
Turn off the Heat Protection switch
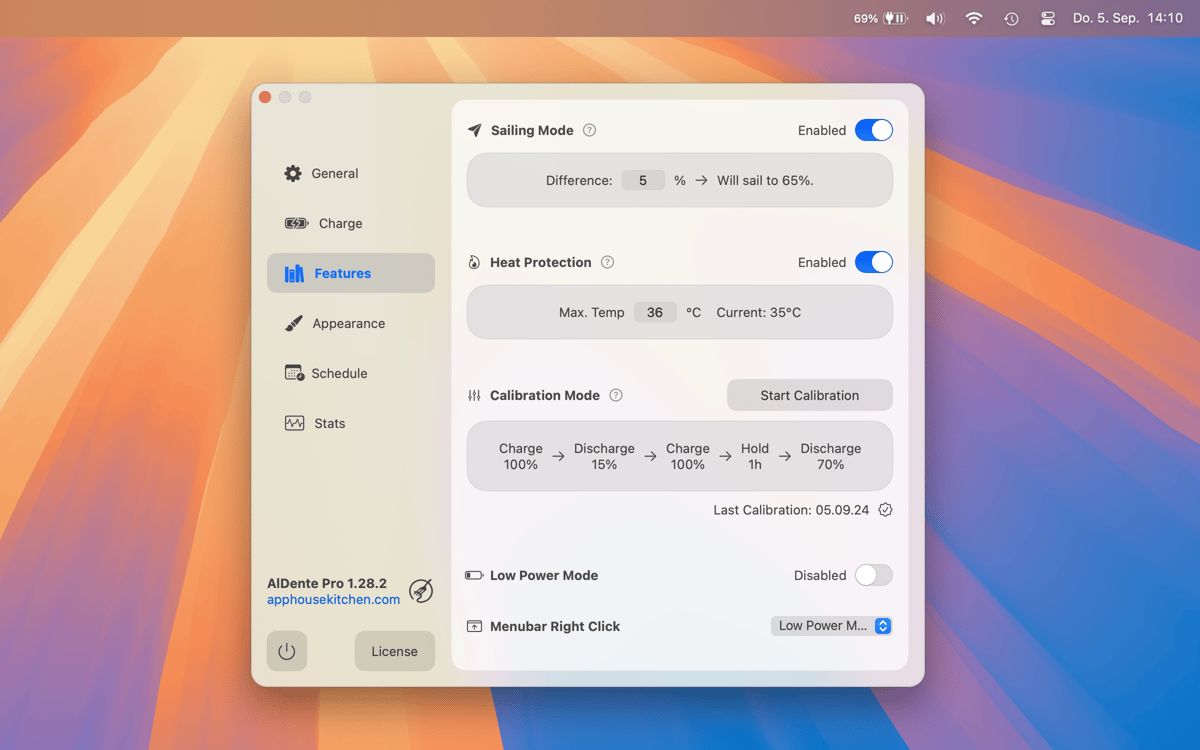click(x=873, y=262)
